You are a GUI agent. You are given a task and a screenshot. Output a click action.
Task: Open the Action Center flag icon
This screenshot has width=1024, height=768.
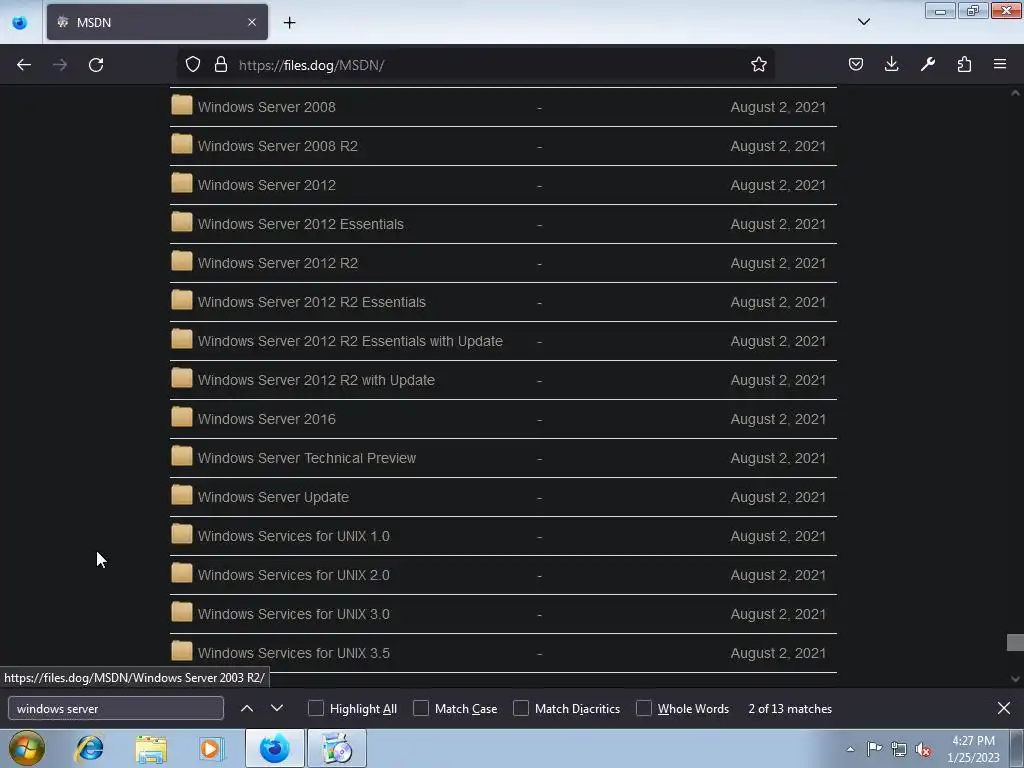point(874,749)
